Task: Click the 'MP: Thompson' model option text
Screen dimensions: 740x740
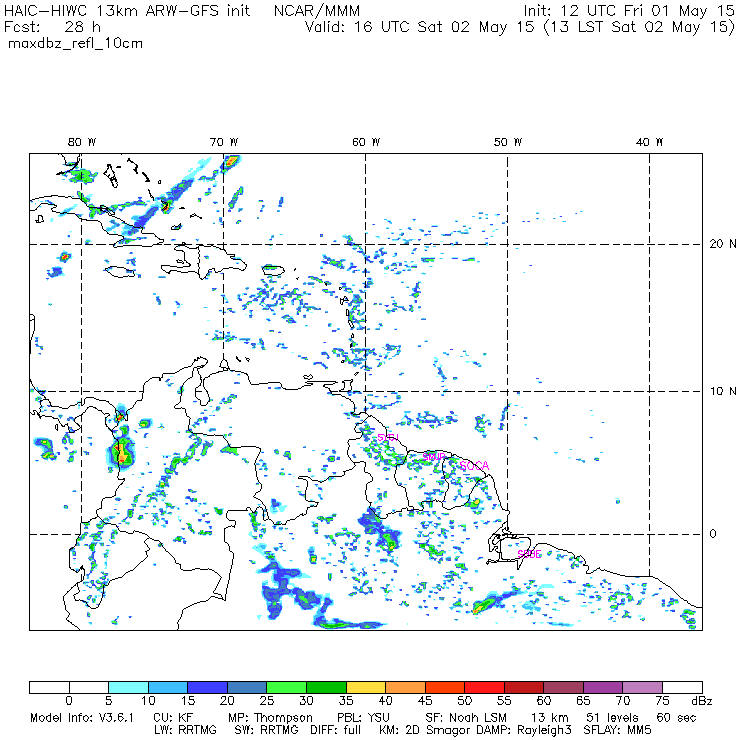Action: (x=270, y=718)
